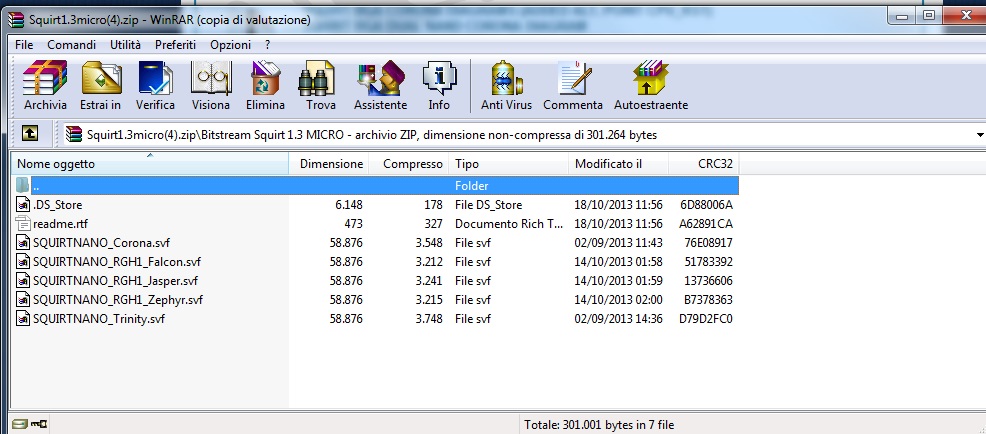Open the Trova search tool
The width and height of the screenshot is (986, 434).
tap(321, 86)
